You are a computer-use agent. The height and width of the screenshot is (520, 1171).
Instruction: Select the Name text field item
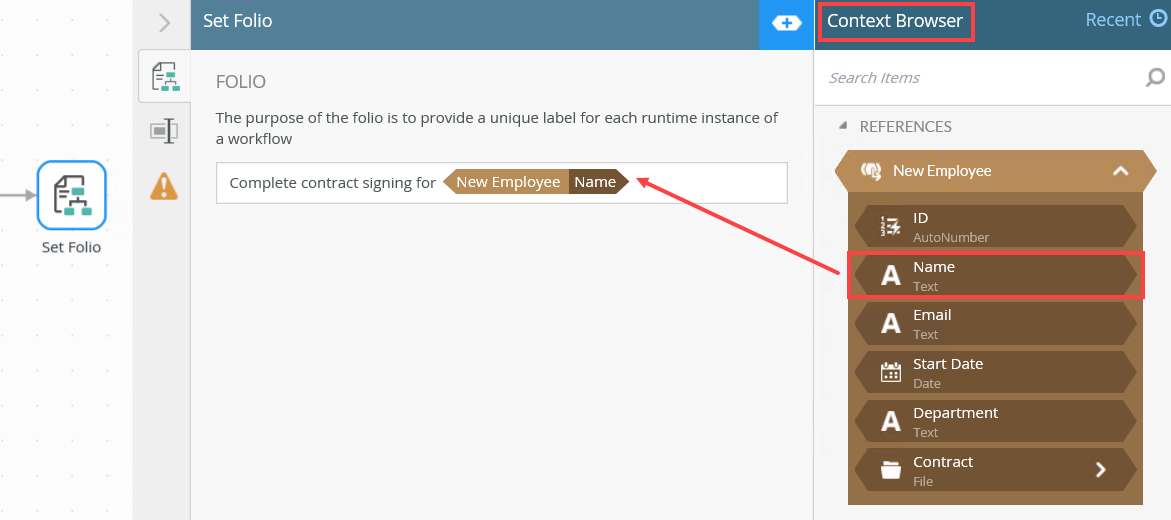coord(995,276)
